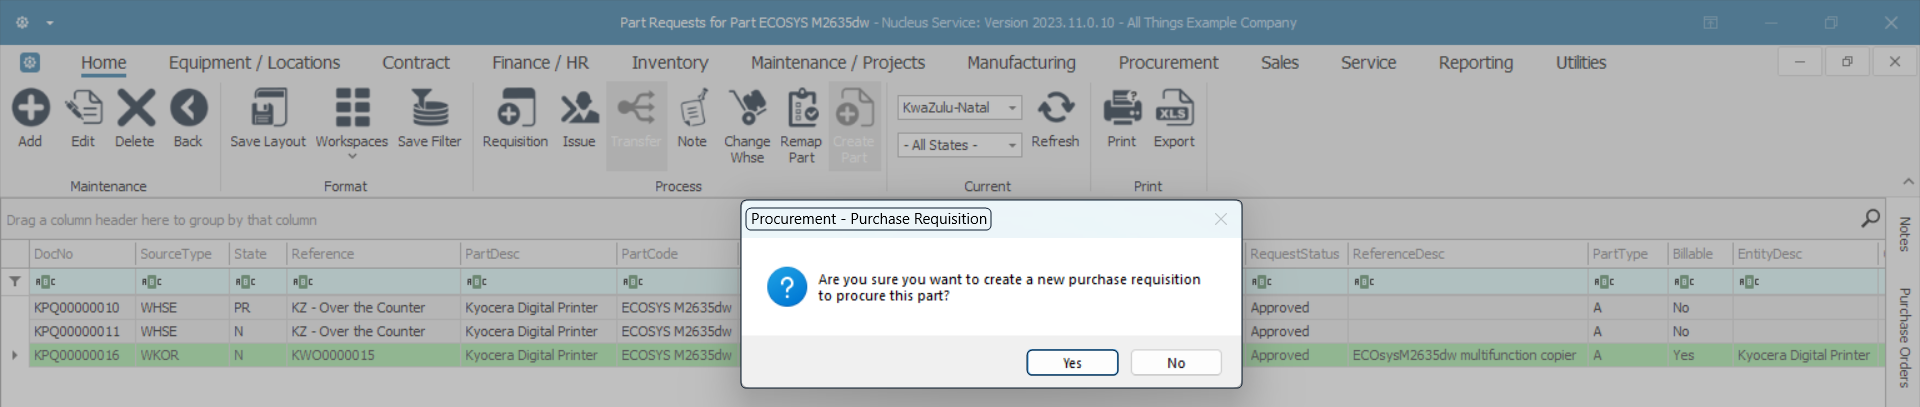This screenshot has width=1920, height=407.
Task: Click the Export to XLS icon
Action: point(1174,109)
